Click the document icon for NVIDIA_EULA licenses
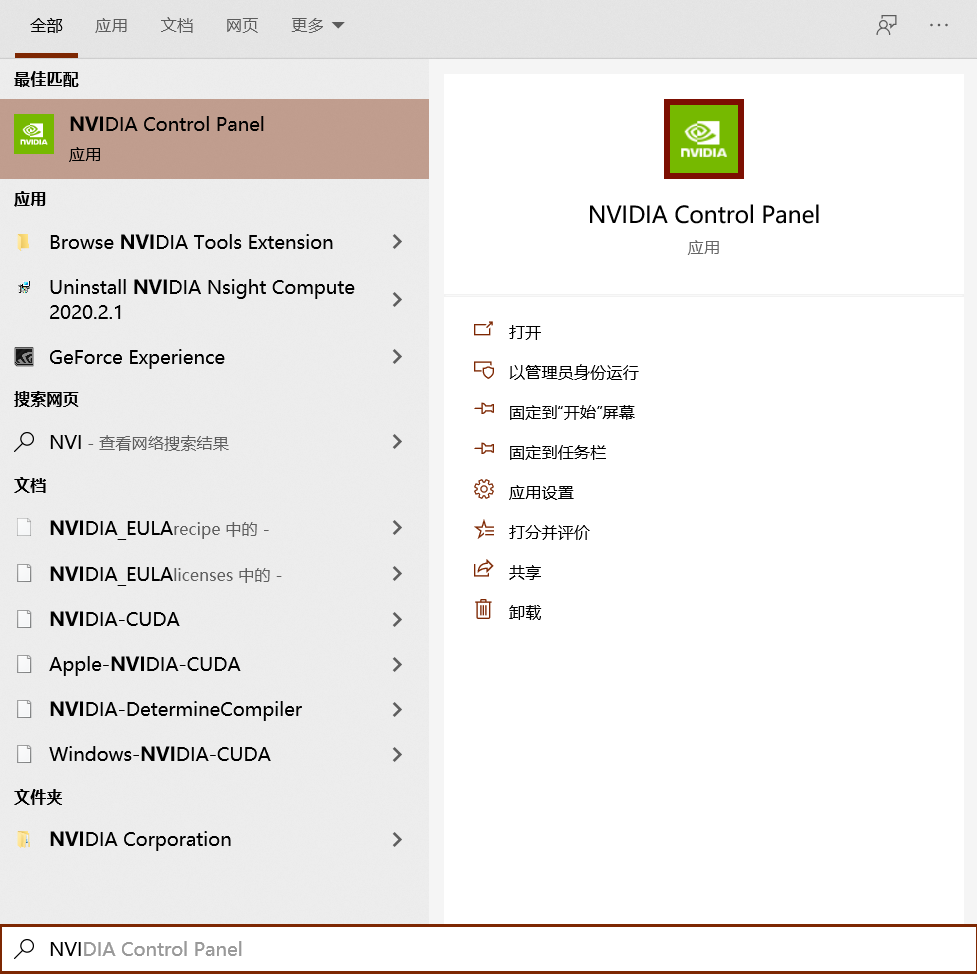Screen dimensions: 977x974 24,573
